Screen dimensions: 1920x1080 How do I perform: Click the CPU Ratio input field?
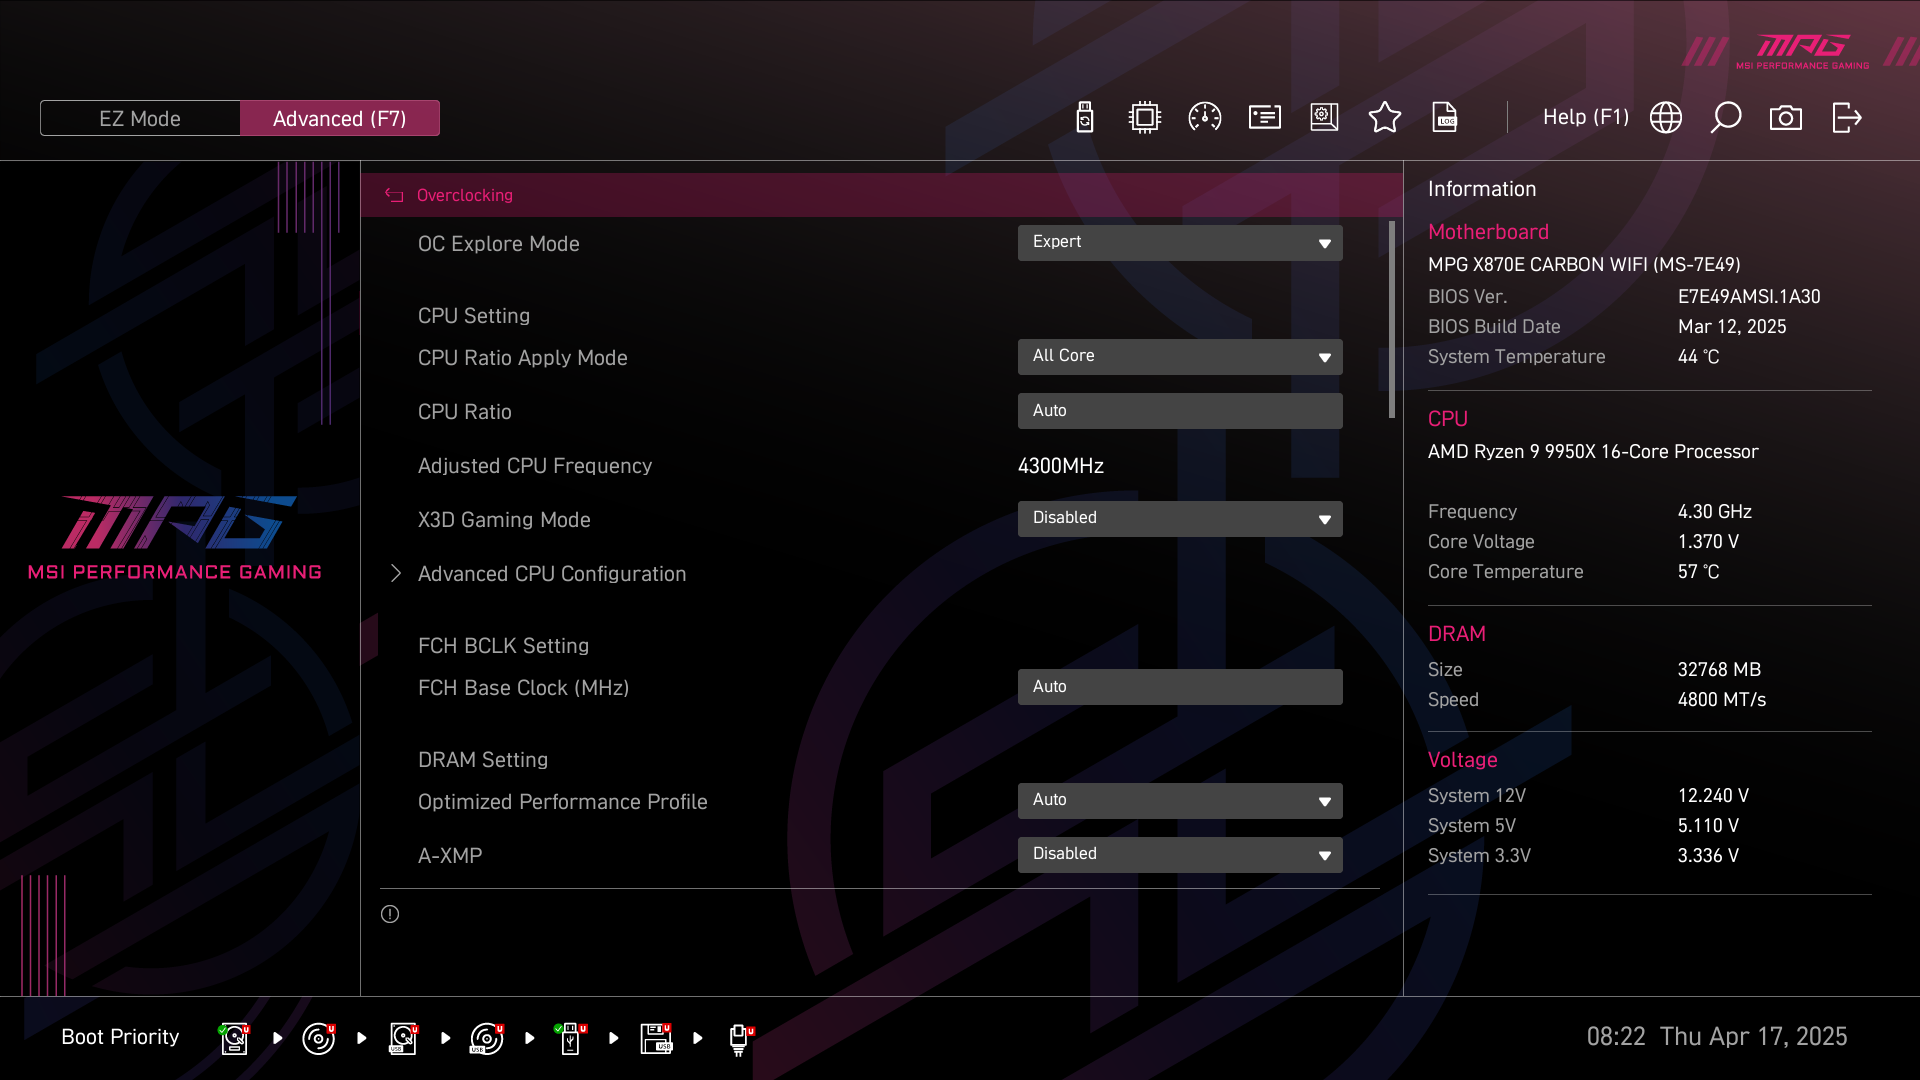point(1179,411)
